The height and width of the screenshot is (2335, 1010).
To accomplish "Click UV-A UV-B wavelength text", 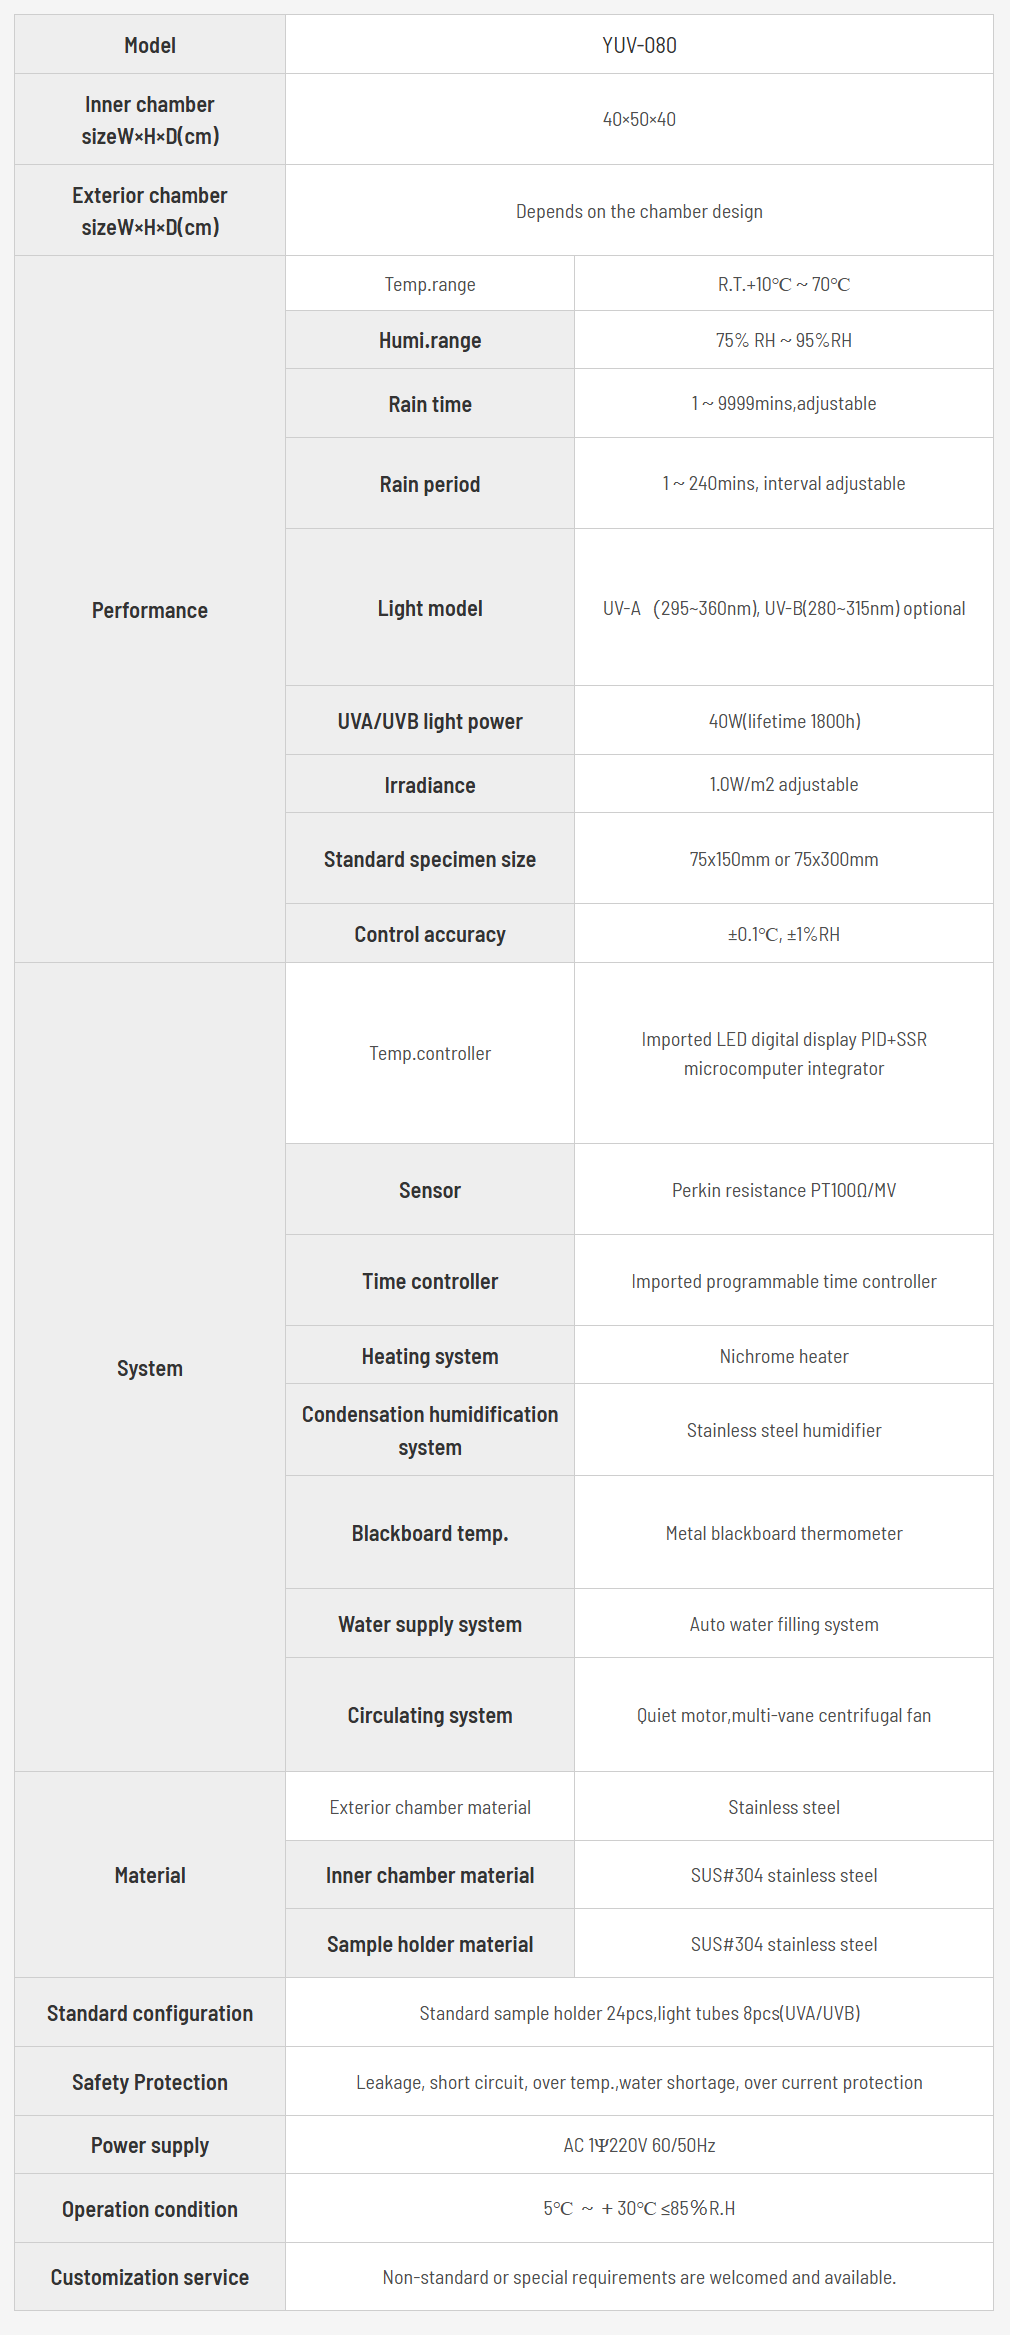I will pyautogui.click(x=784, y=608).
